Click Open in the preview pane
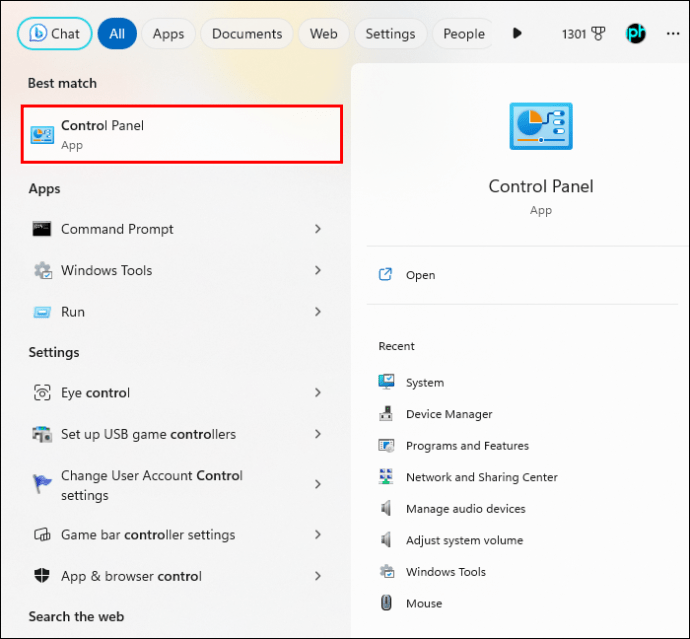Viewport: 690px width, 639px height. click(x=420, y=275)
